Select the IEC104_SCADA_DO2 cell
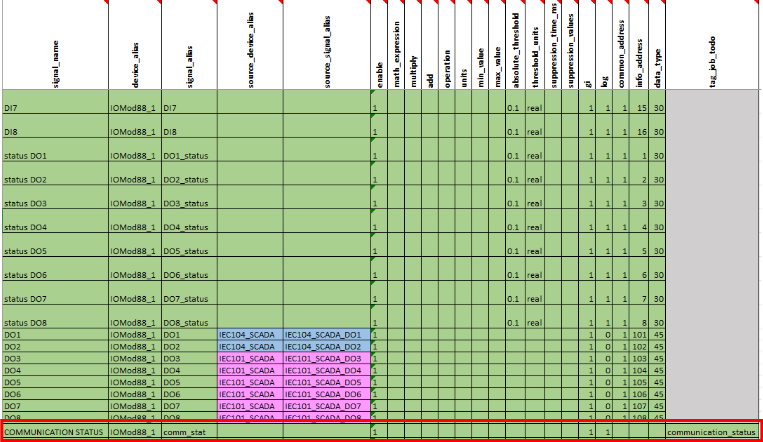This screenshot has width=763, height=442. click(327, 347)
